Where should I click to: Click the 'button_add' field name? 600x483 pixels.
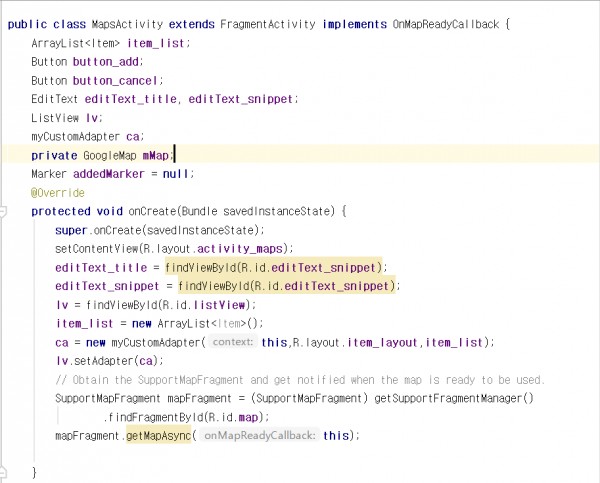pos(106,62)
